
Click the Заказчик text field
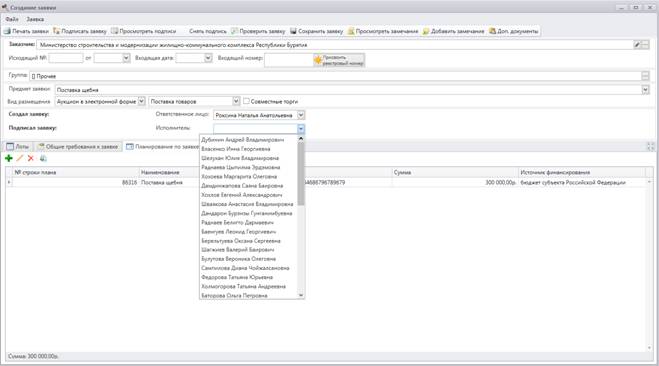[335, 45]
